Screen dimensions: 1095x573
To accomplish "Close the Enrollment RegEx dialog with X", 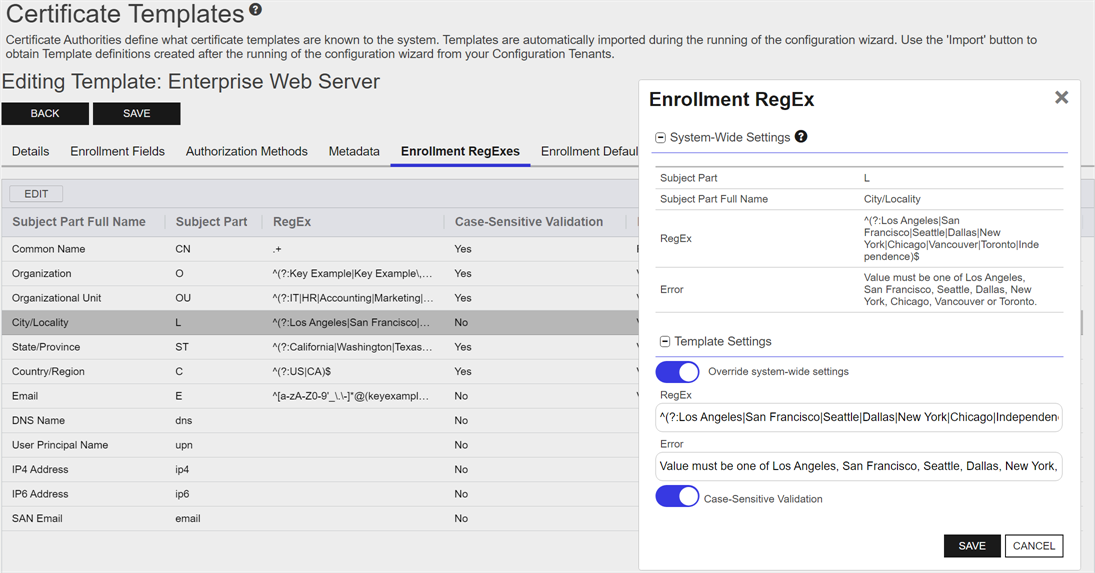I will click(x=1061, y=97).
